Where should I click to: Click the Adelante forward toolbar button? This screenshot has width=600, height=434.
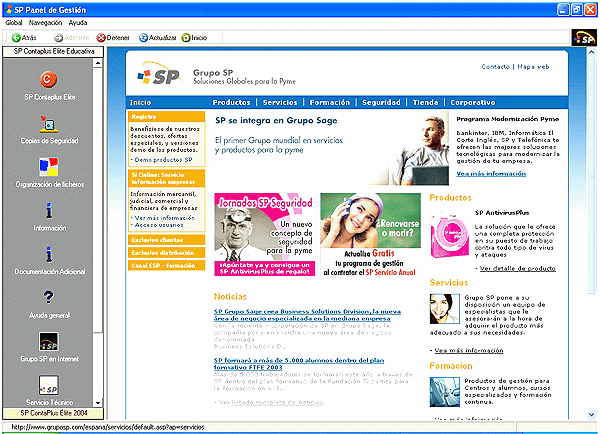pos(72,38)
